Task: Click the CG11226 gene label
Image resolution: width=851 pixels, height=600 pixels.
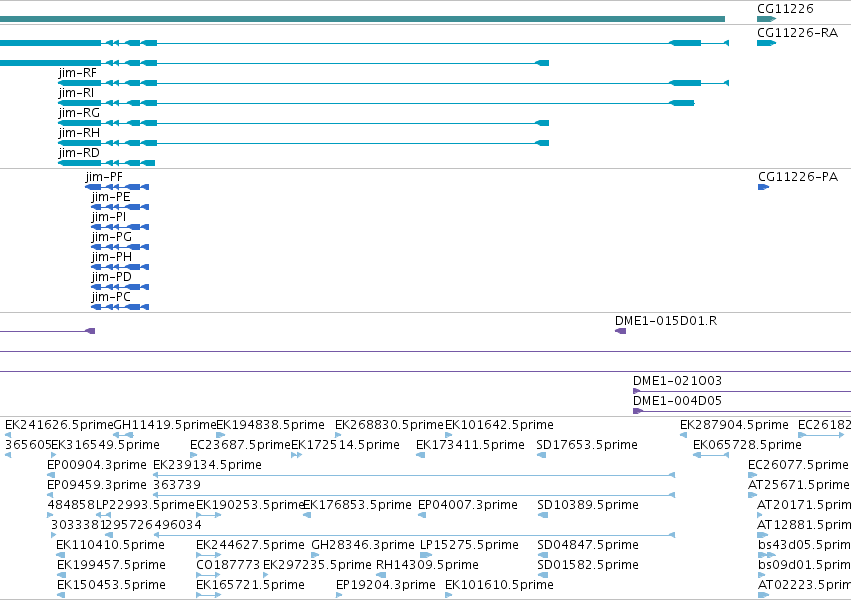Action: 785,9
